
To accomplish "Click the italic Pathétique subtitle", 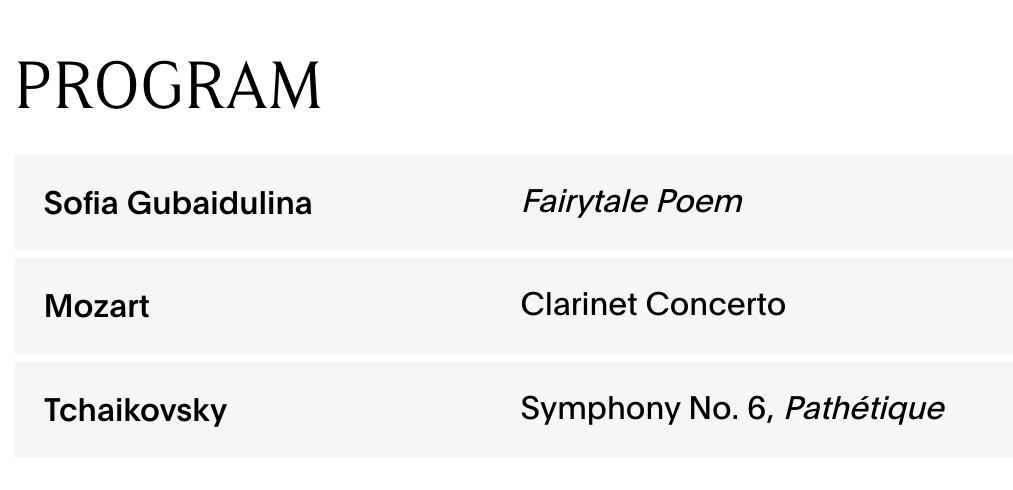I will point(864,409).
